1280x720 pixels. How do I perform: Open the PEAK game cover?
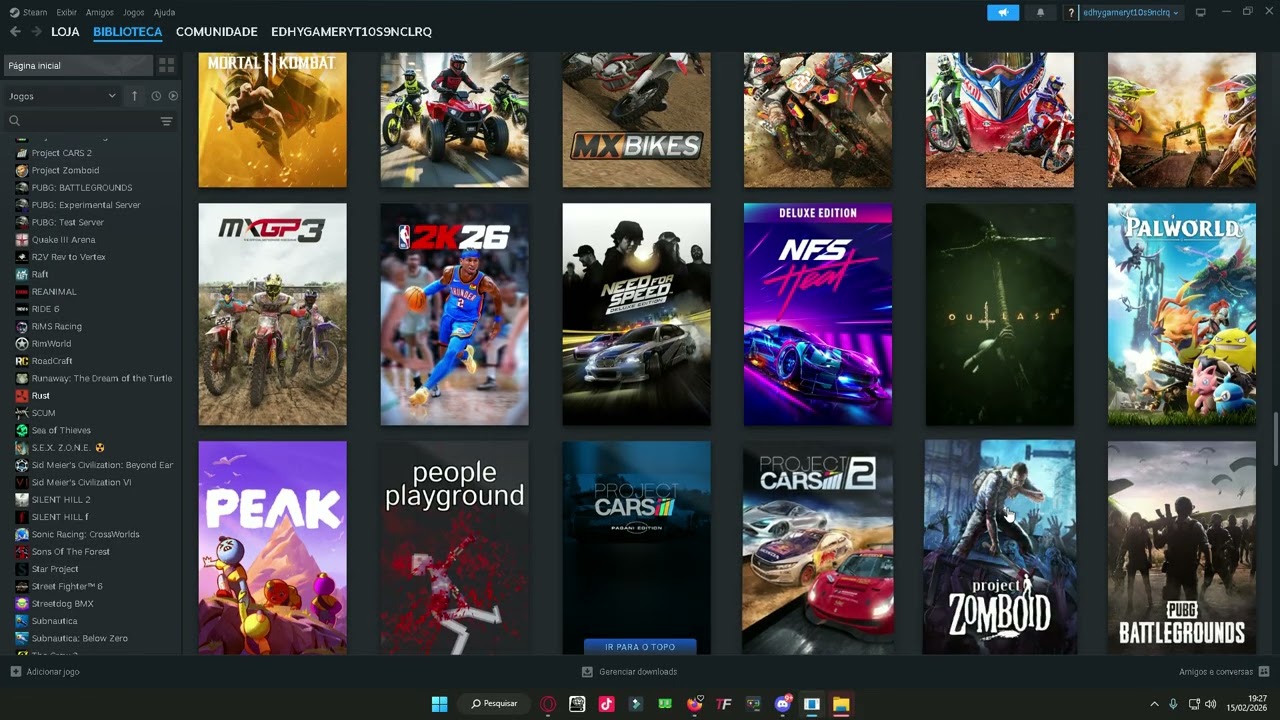272,548
